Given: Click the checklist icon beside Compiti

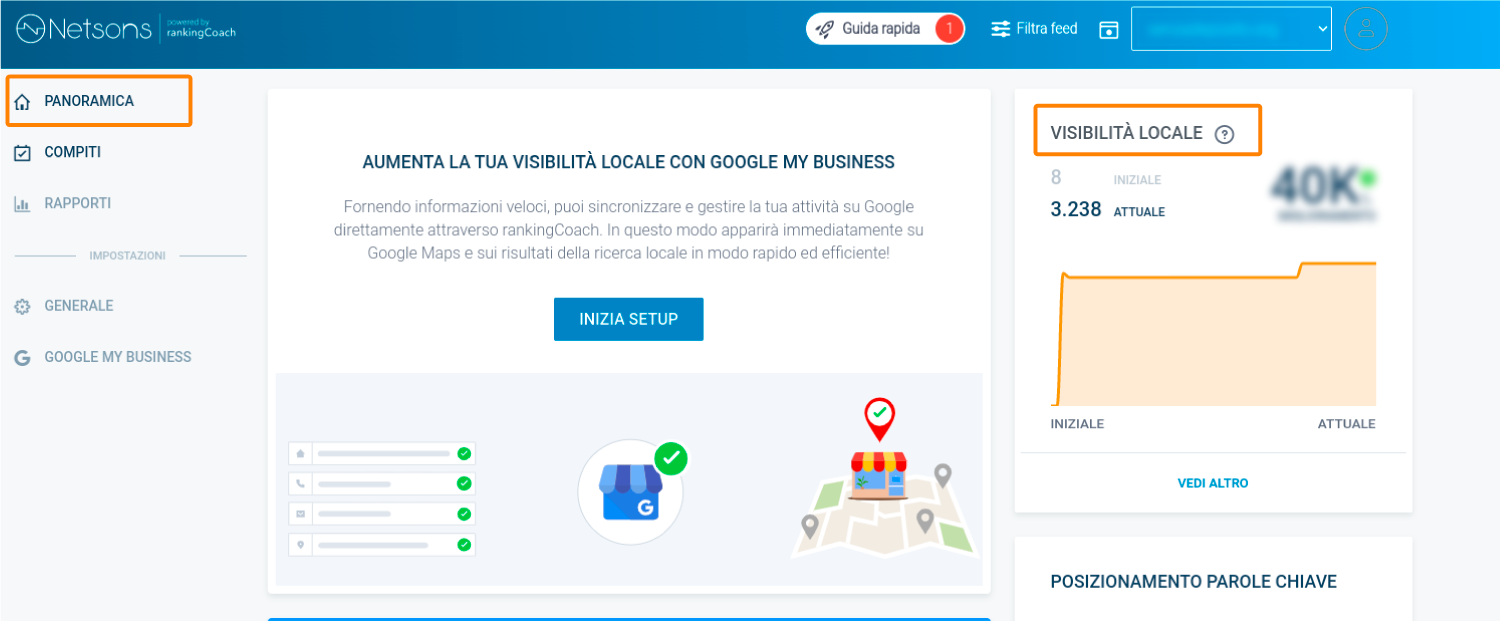Looking at the screenshot, I should point(22,153).
